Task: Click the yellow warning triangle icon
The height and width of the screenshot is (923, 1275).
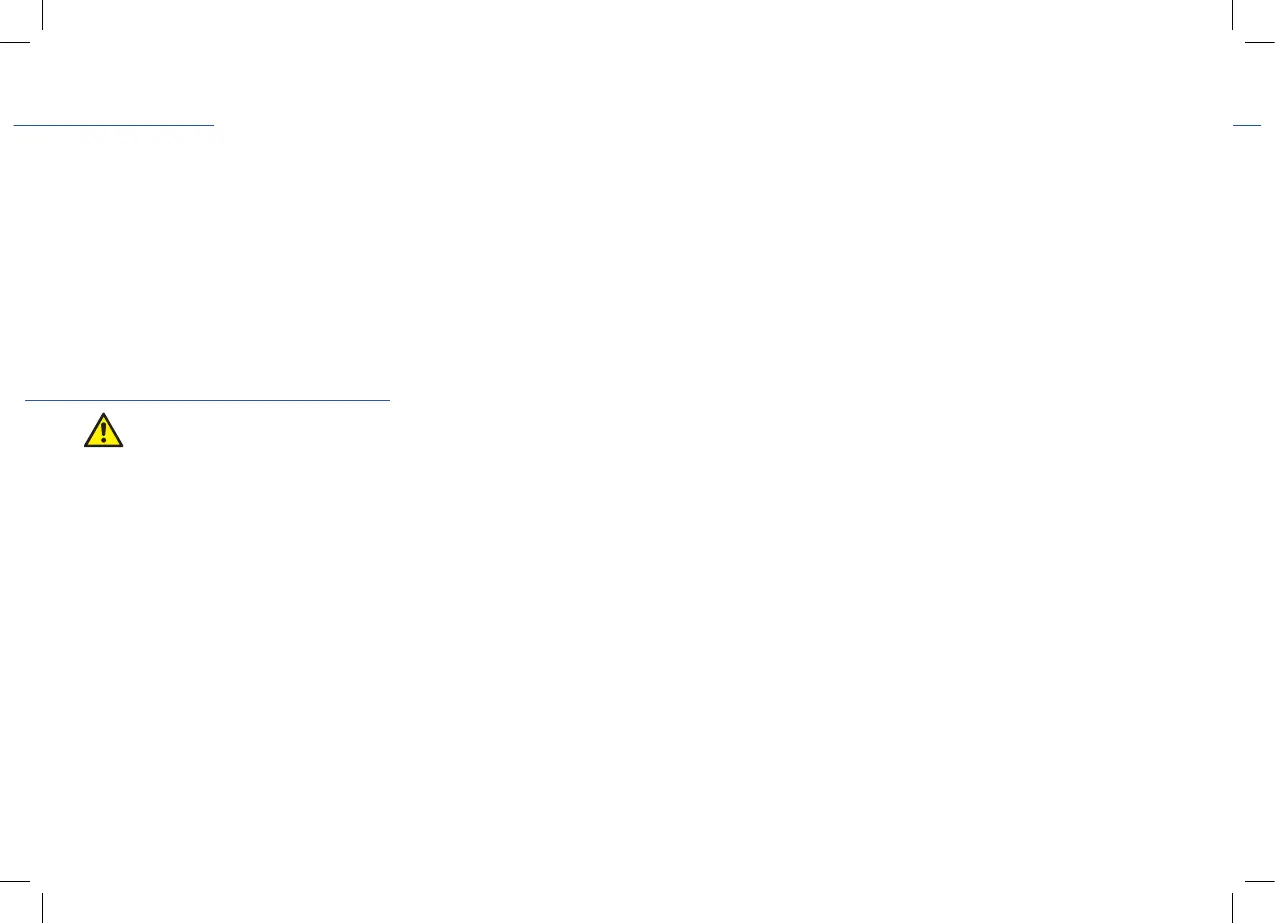Action: tap(103, 429)
